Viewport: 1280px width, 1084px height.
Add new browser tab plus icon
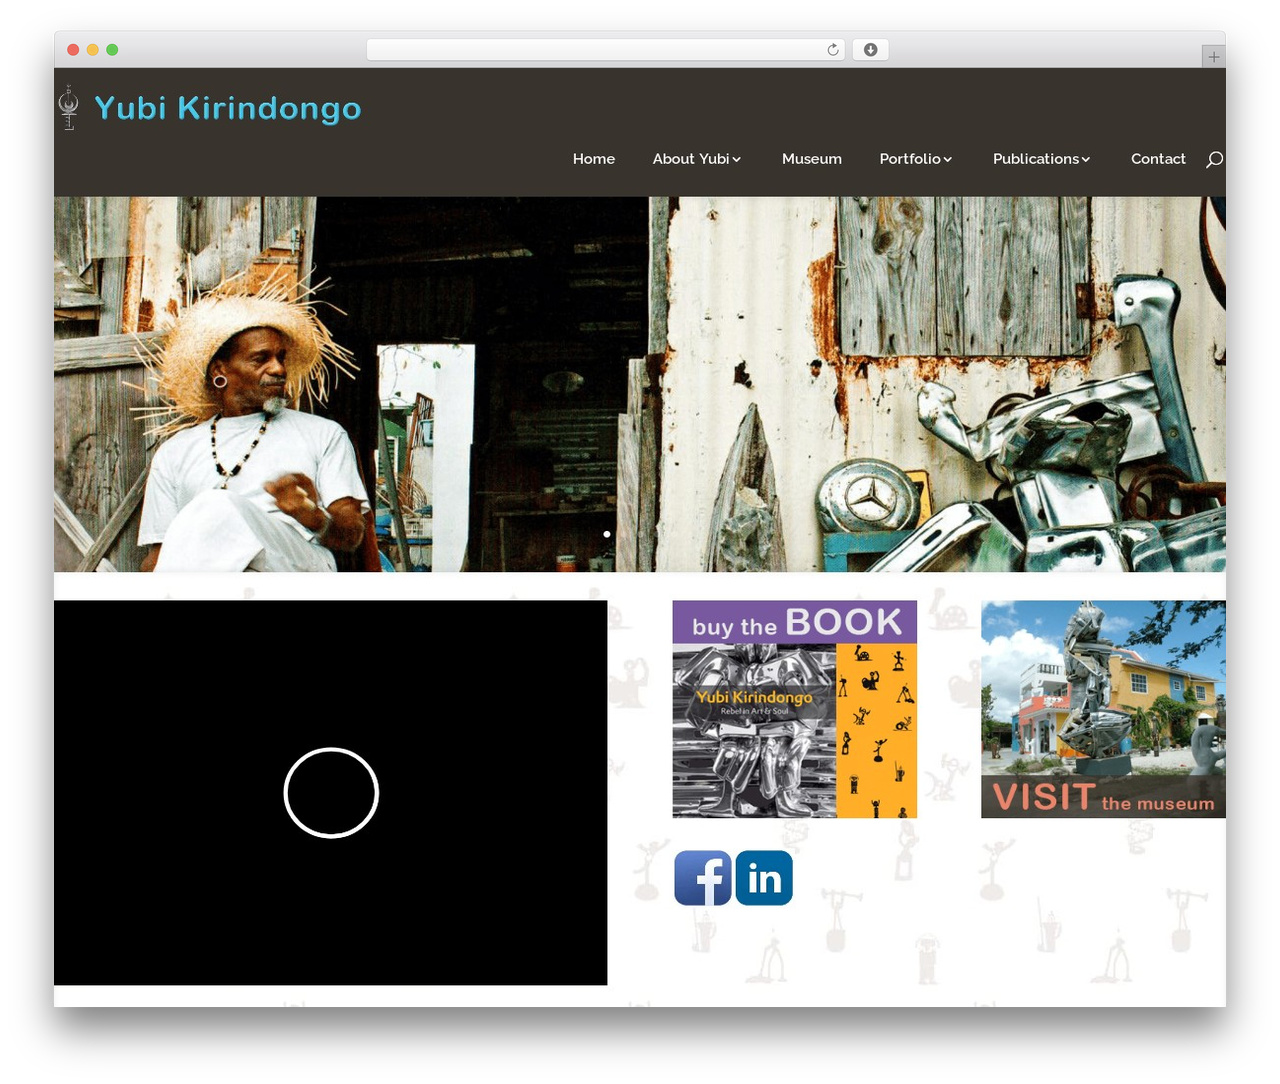tap(1213, 57)
